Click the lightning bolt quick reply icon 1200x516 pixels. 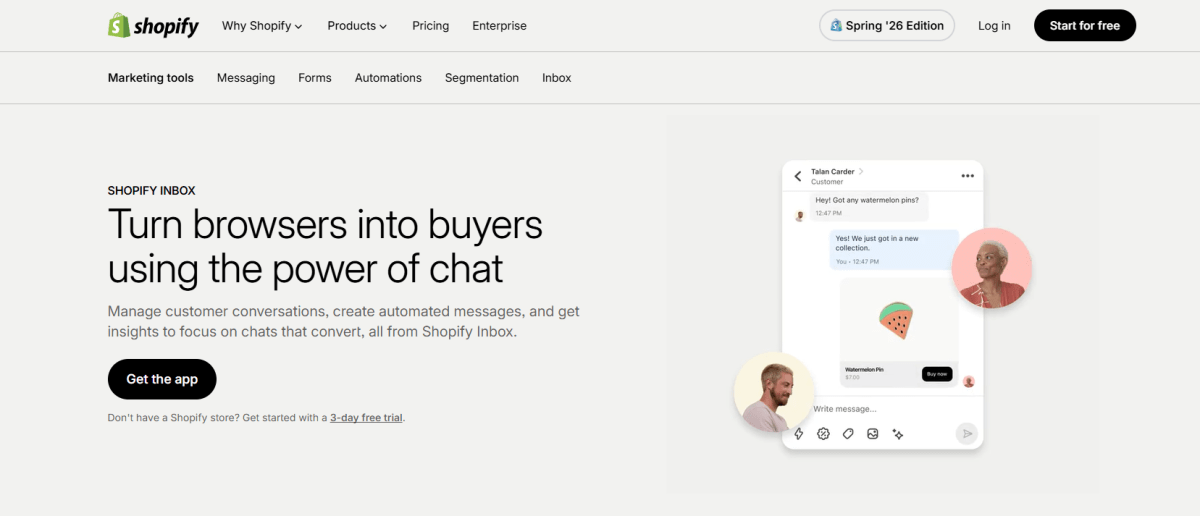pyautogui.click(x=798, y=433)
